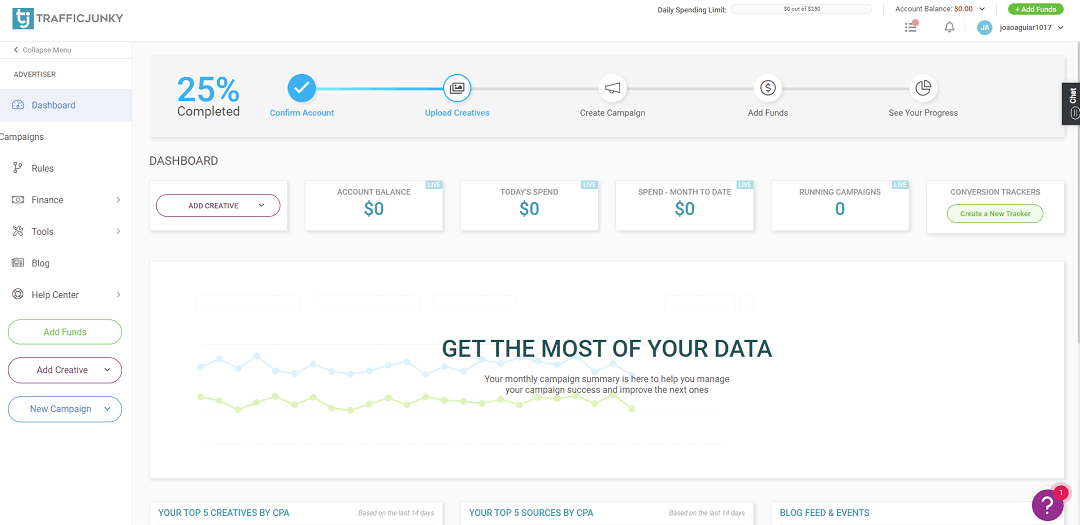Screen dimensions: 1080x525
Task: Open the ADD CREATIVE dropdown on dashboard
Action: click(x=218, y=205)
